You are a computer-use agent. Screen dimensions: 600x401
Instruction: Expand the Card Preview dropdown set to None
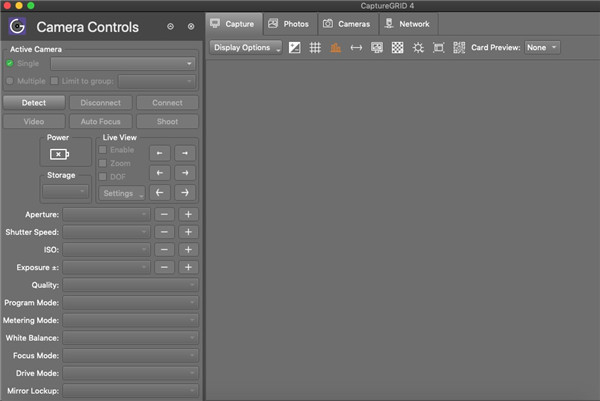[x=543, y=47]
